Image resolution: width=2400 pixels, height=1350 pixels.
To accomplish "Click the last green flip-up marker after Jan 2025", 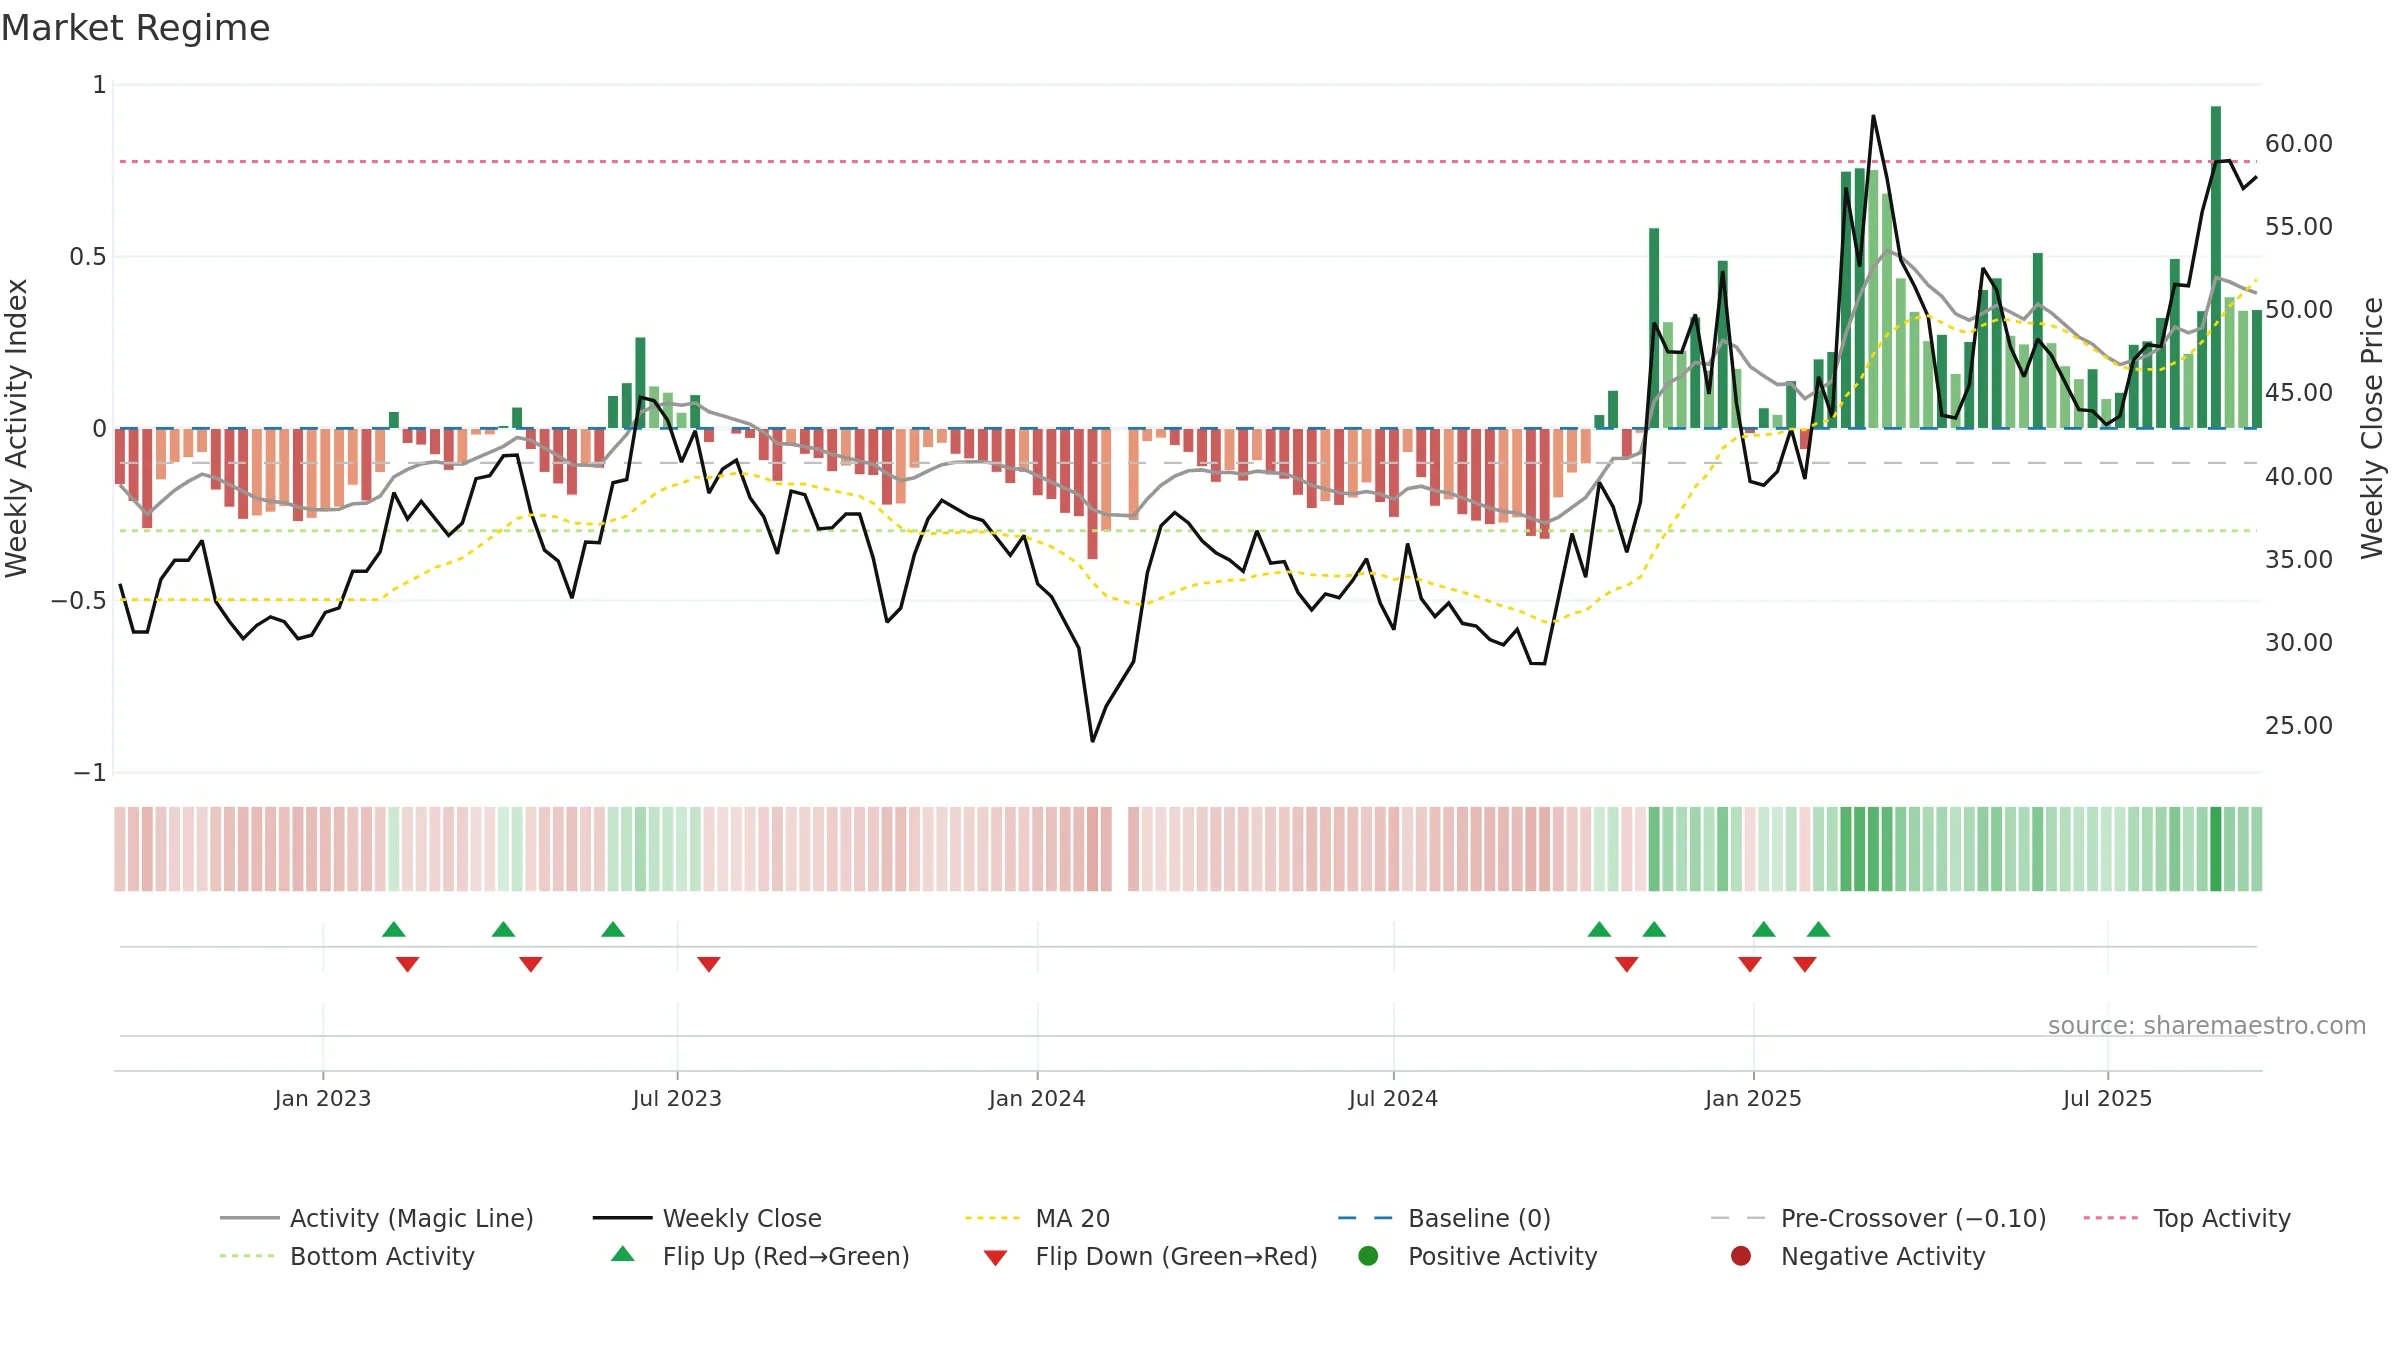I will tap(1819, 930).
